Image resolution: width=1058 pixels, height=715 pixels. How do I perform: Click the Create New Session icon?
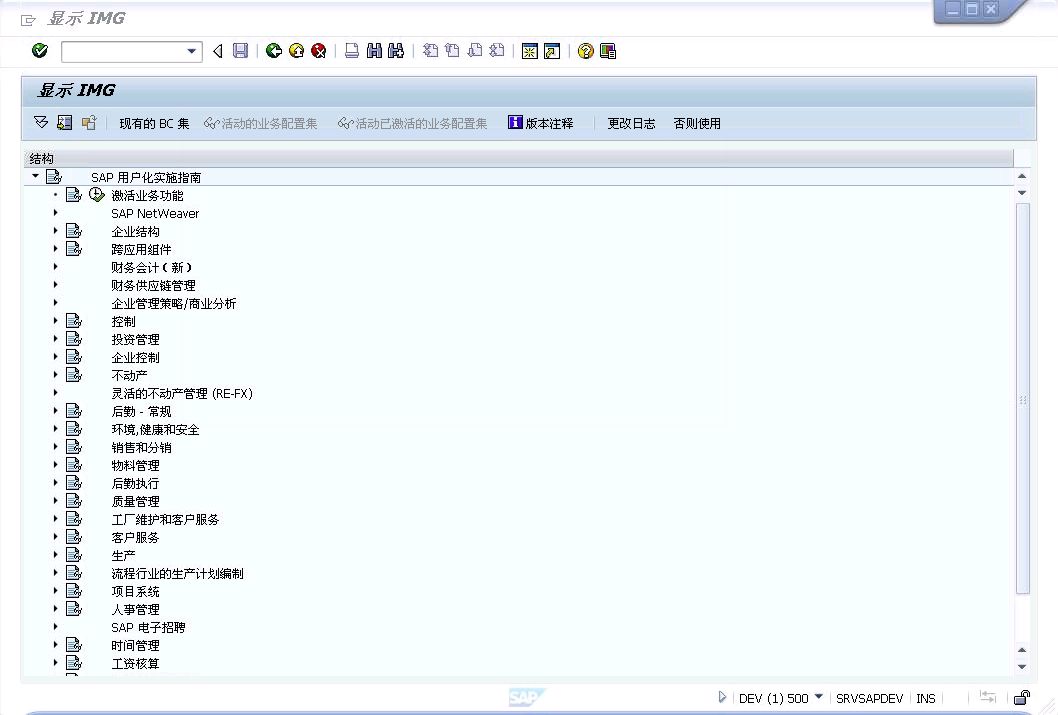click(x=530, y=51)
